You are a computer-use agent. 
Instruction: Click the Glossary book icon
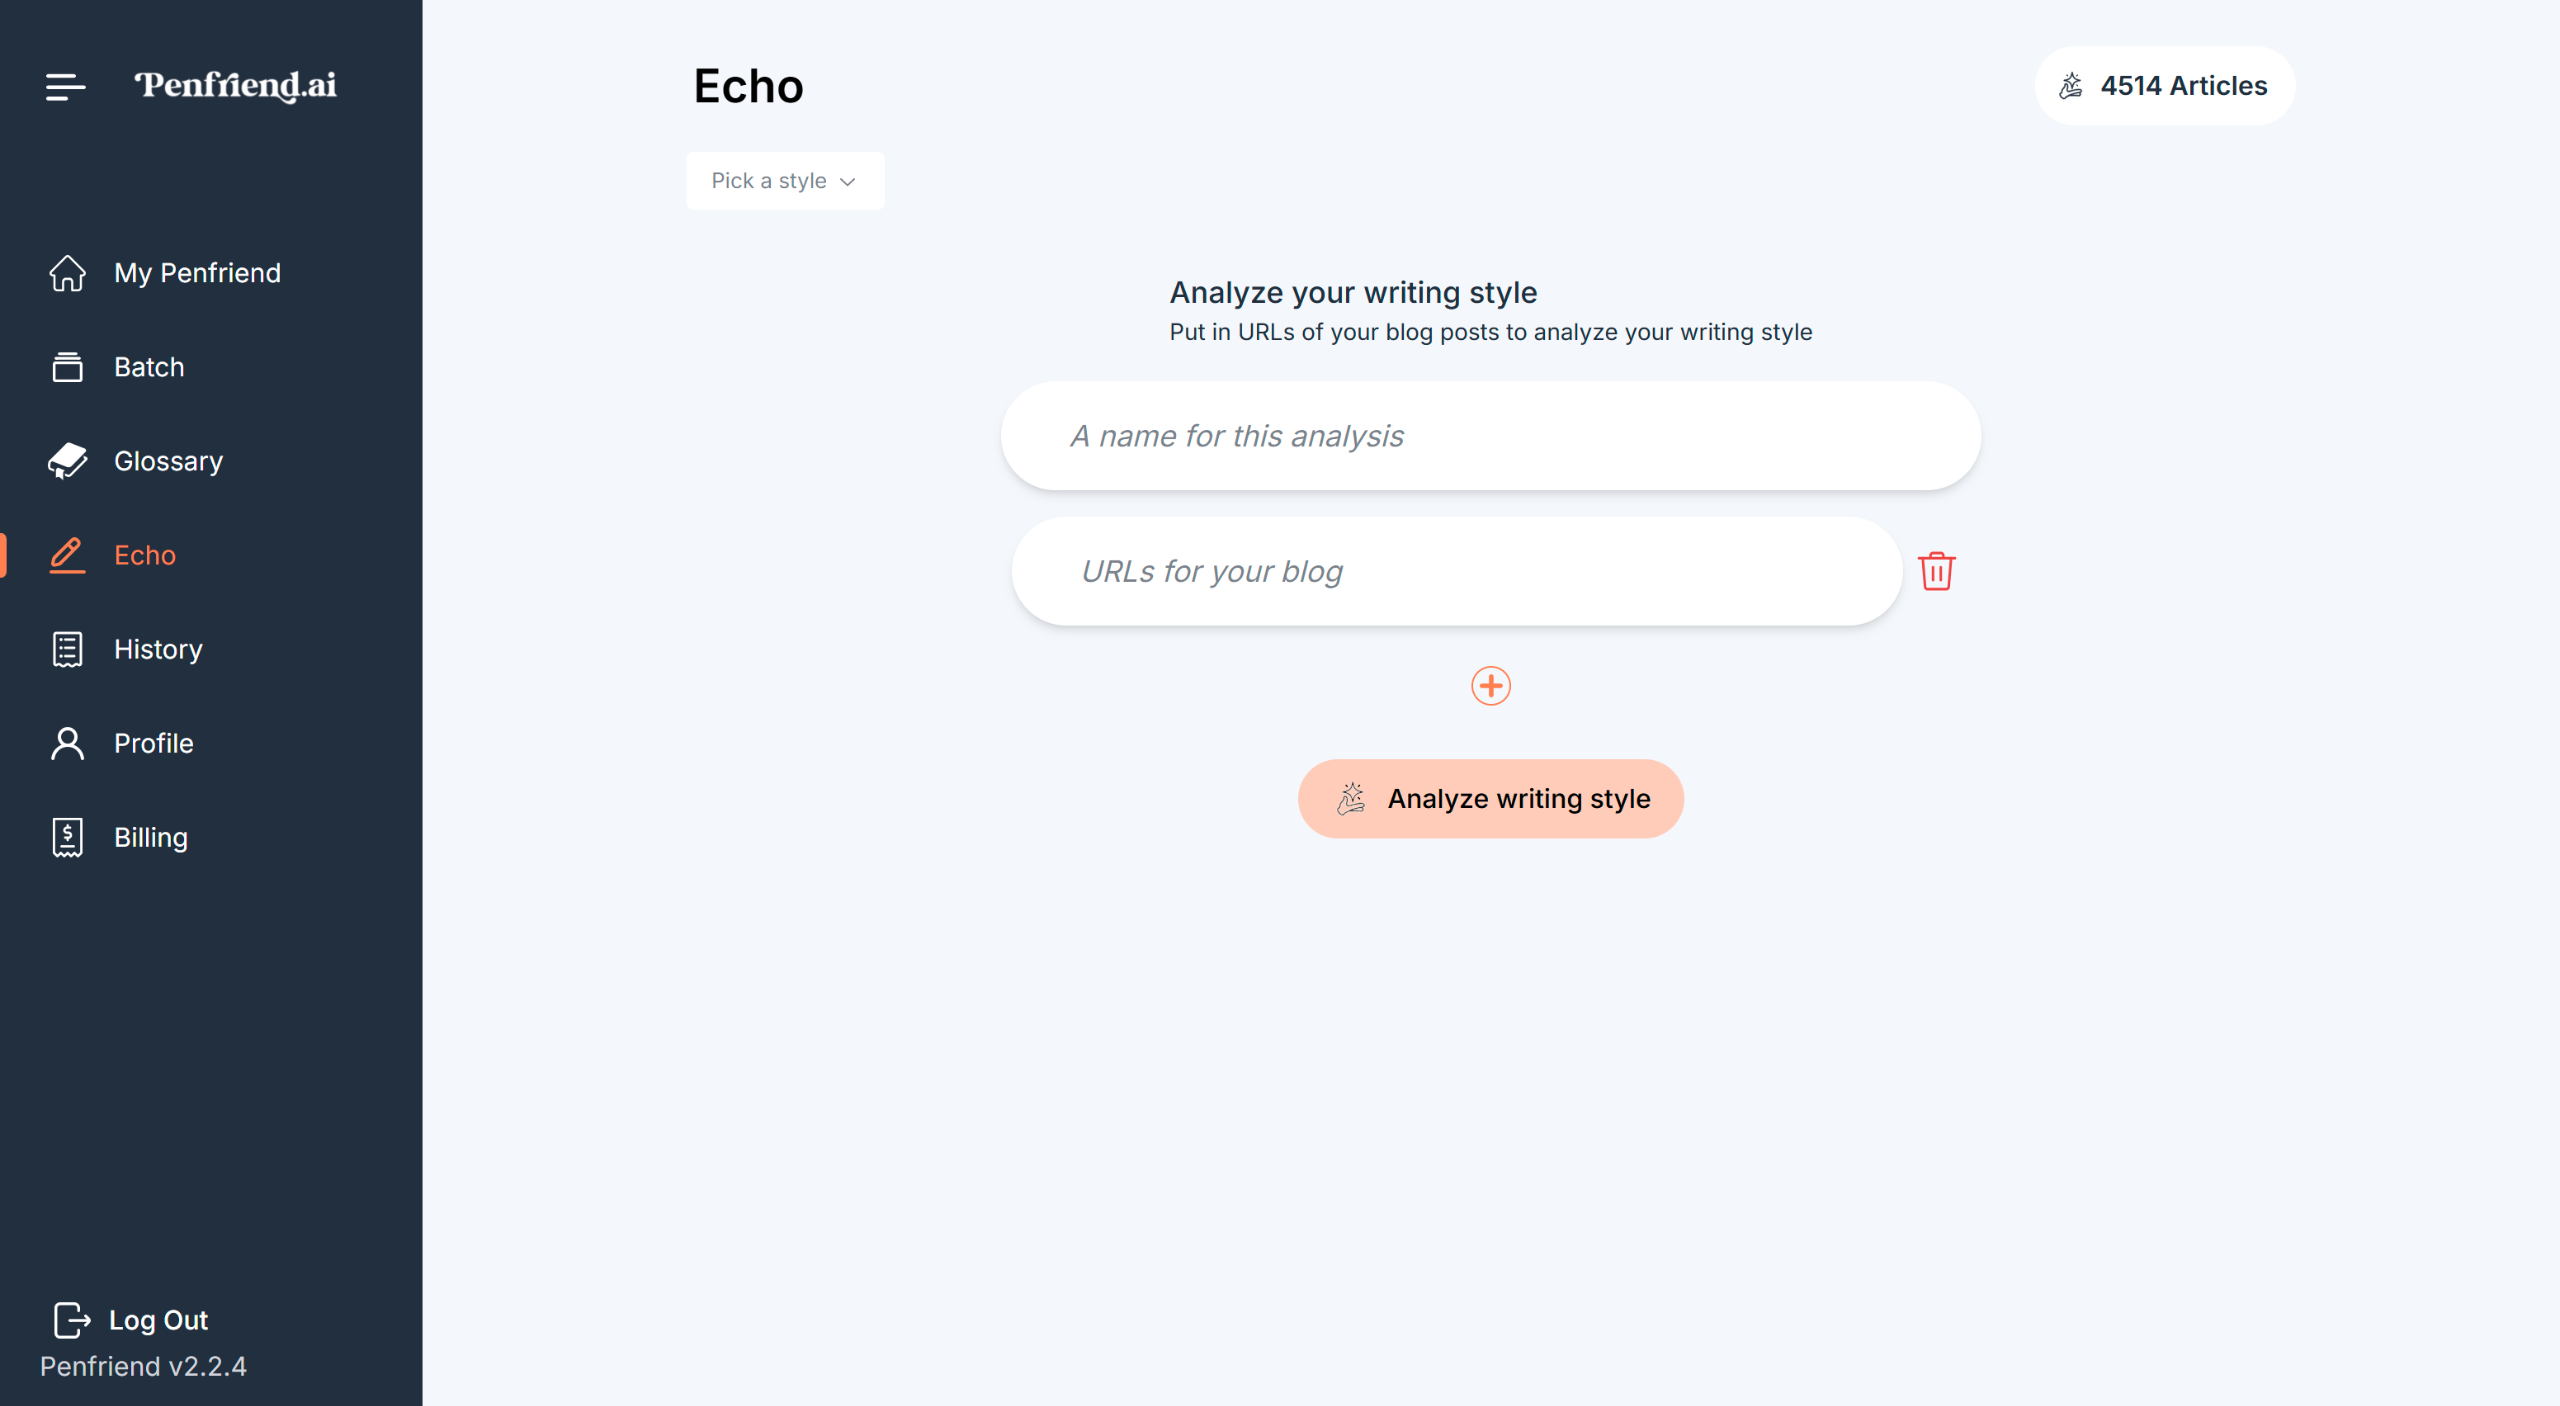(x=67, y=461)
